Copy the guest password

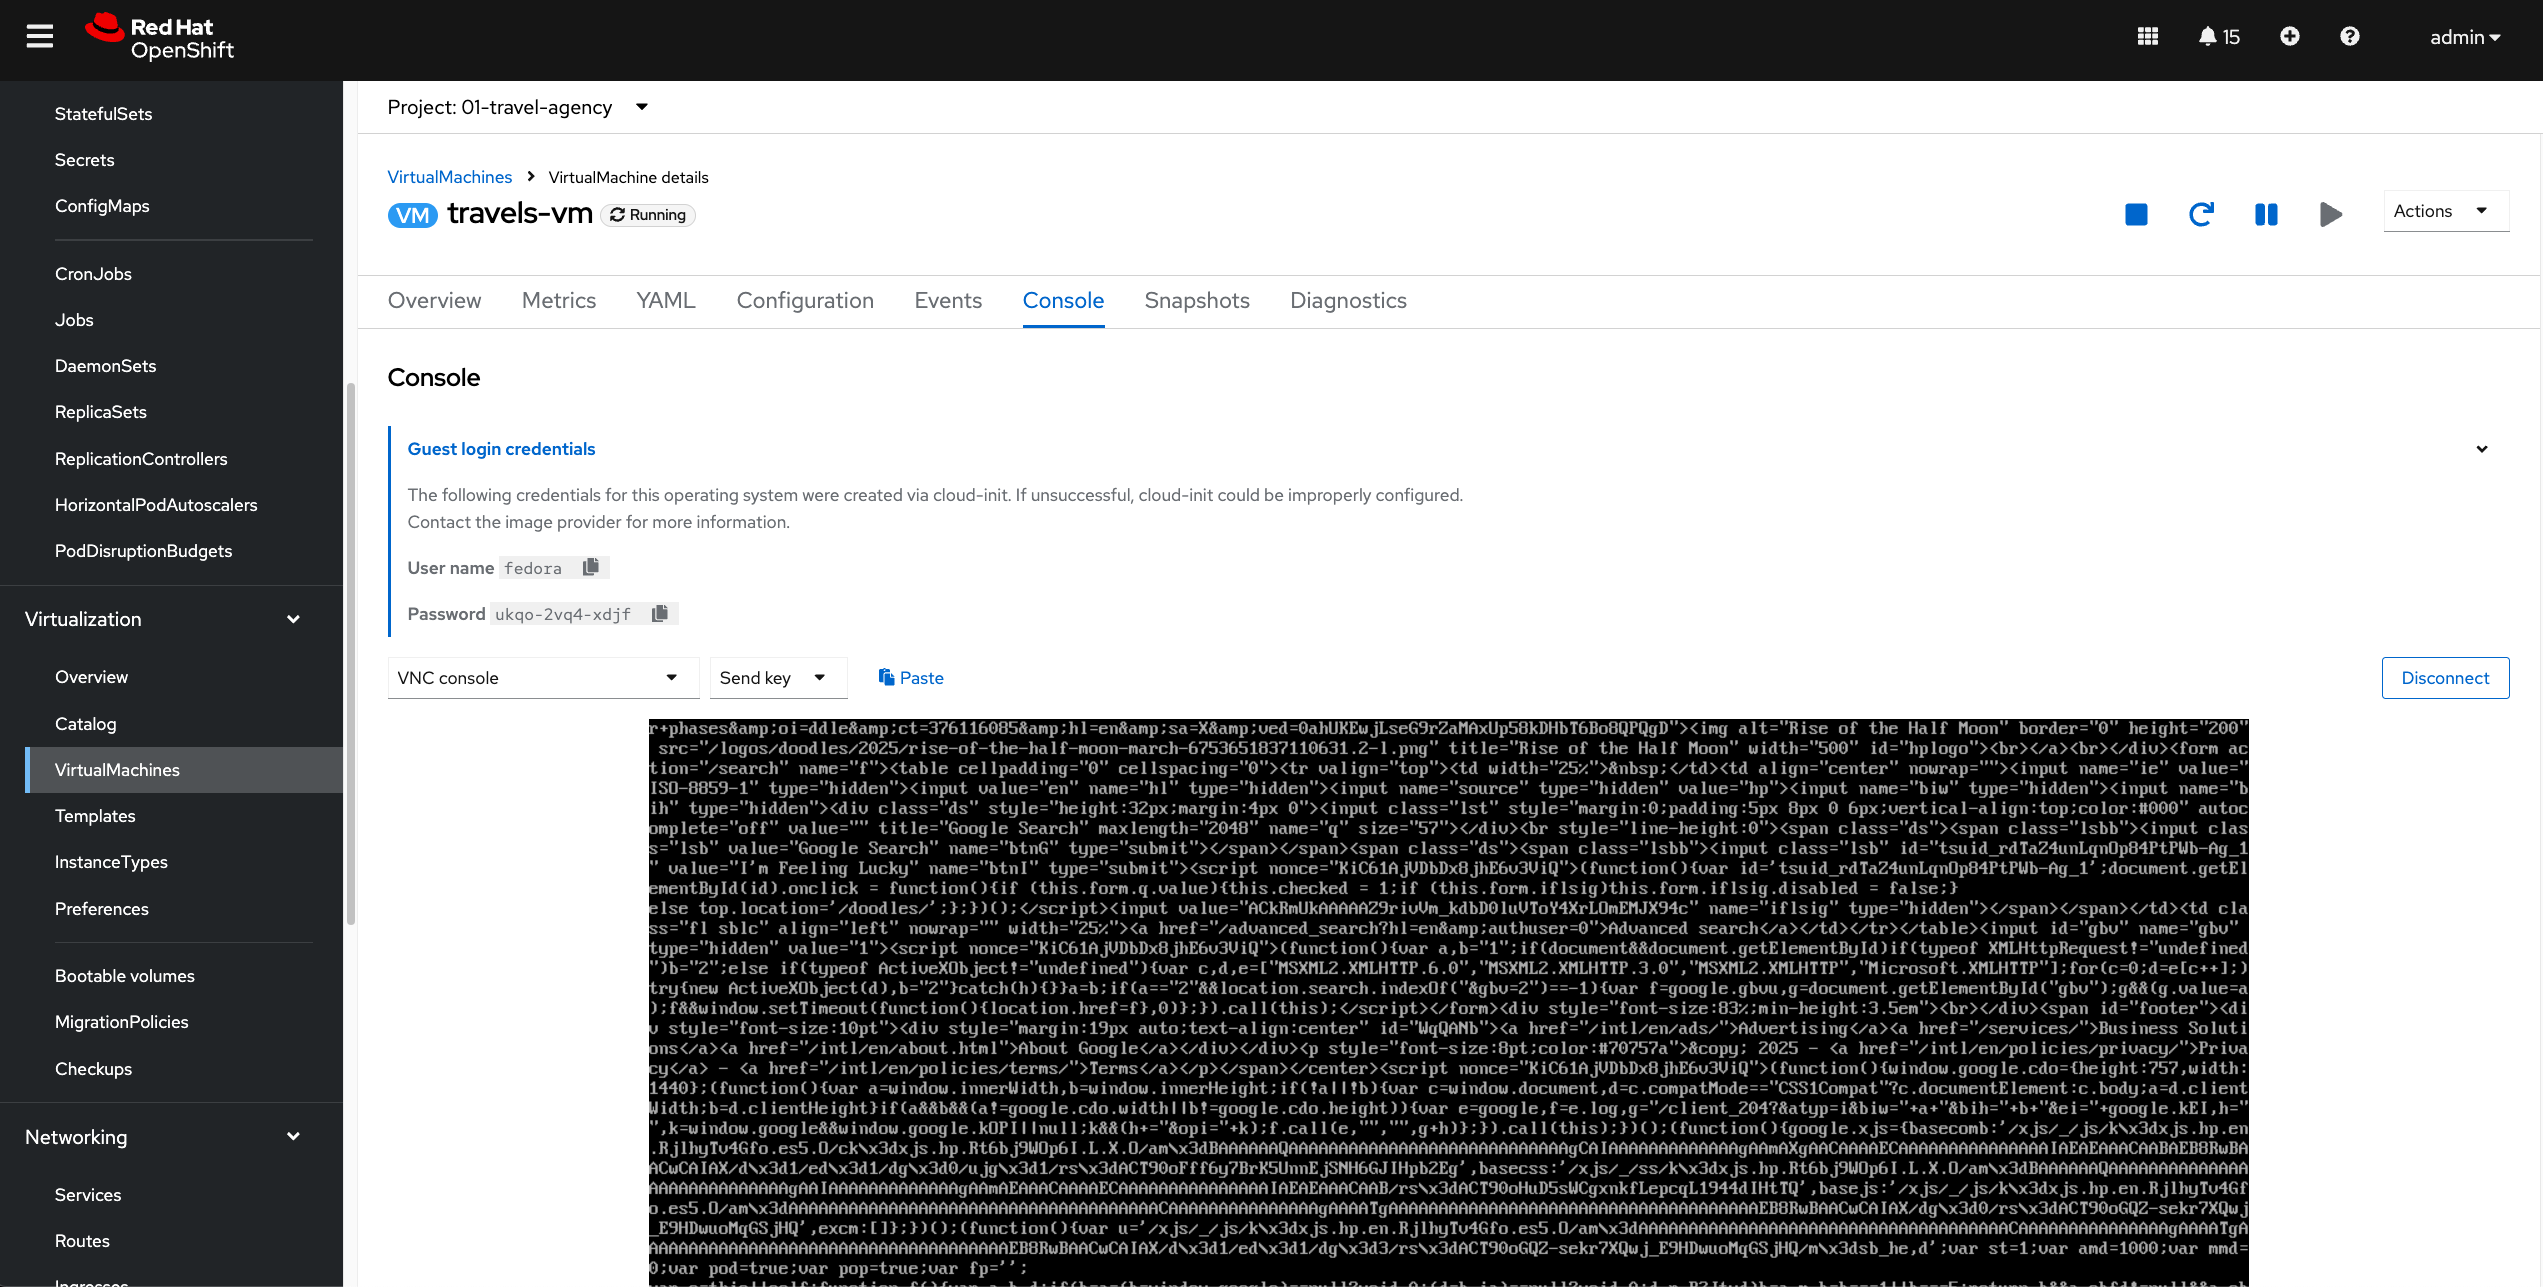pyautogui.click(x=660, y=613)
